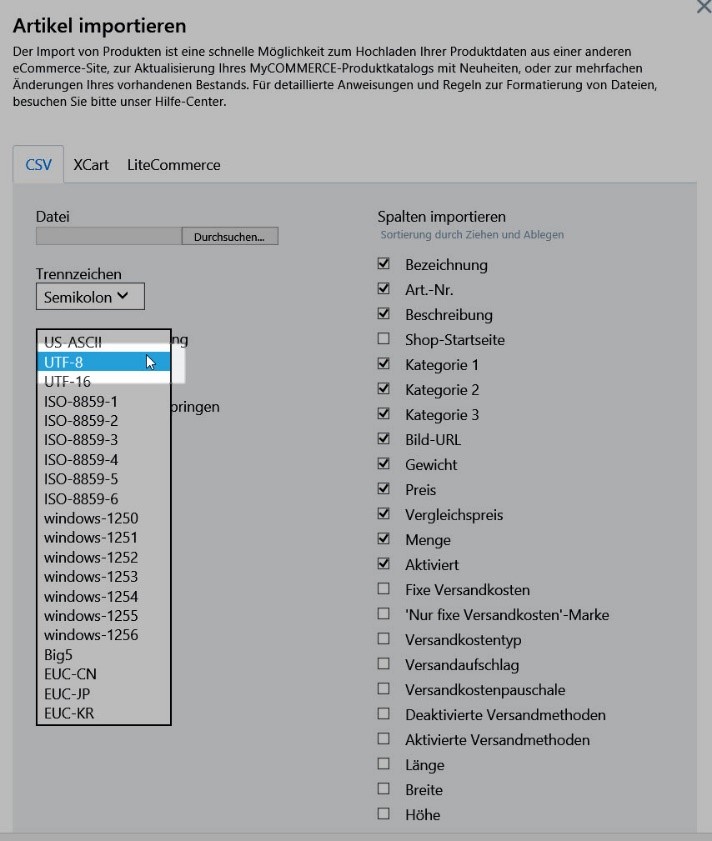This screenshot has width=712, height=841.
Task: Select EUC-KR encoding option
Action: pos(104,713)
